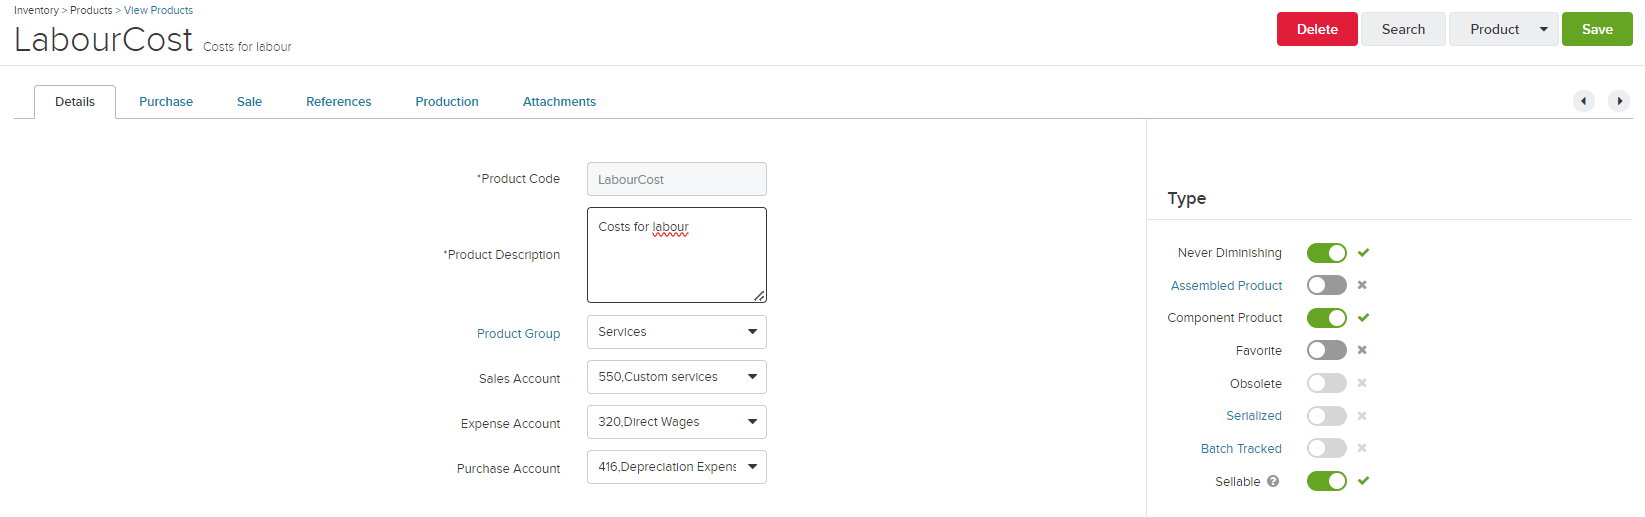Open the Product Group dropdown
Viewport: 1645px width, 517px height.
677,332
